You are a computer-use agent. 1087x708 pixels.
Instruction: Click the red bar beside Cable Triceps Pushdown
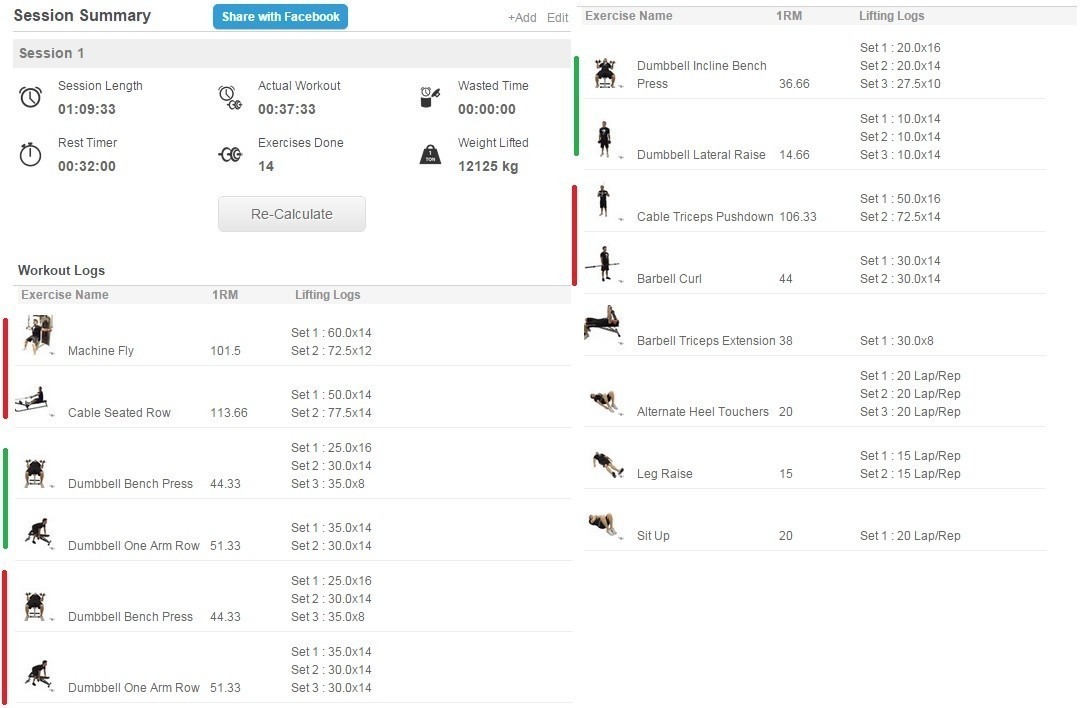tap(574, 235)
